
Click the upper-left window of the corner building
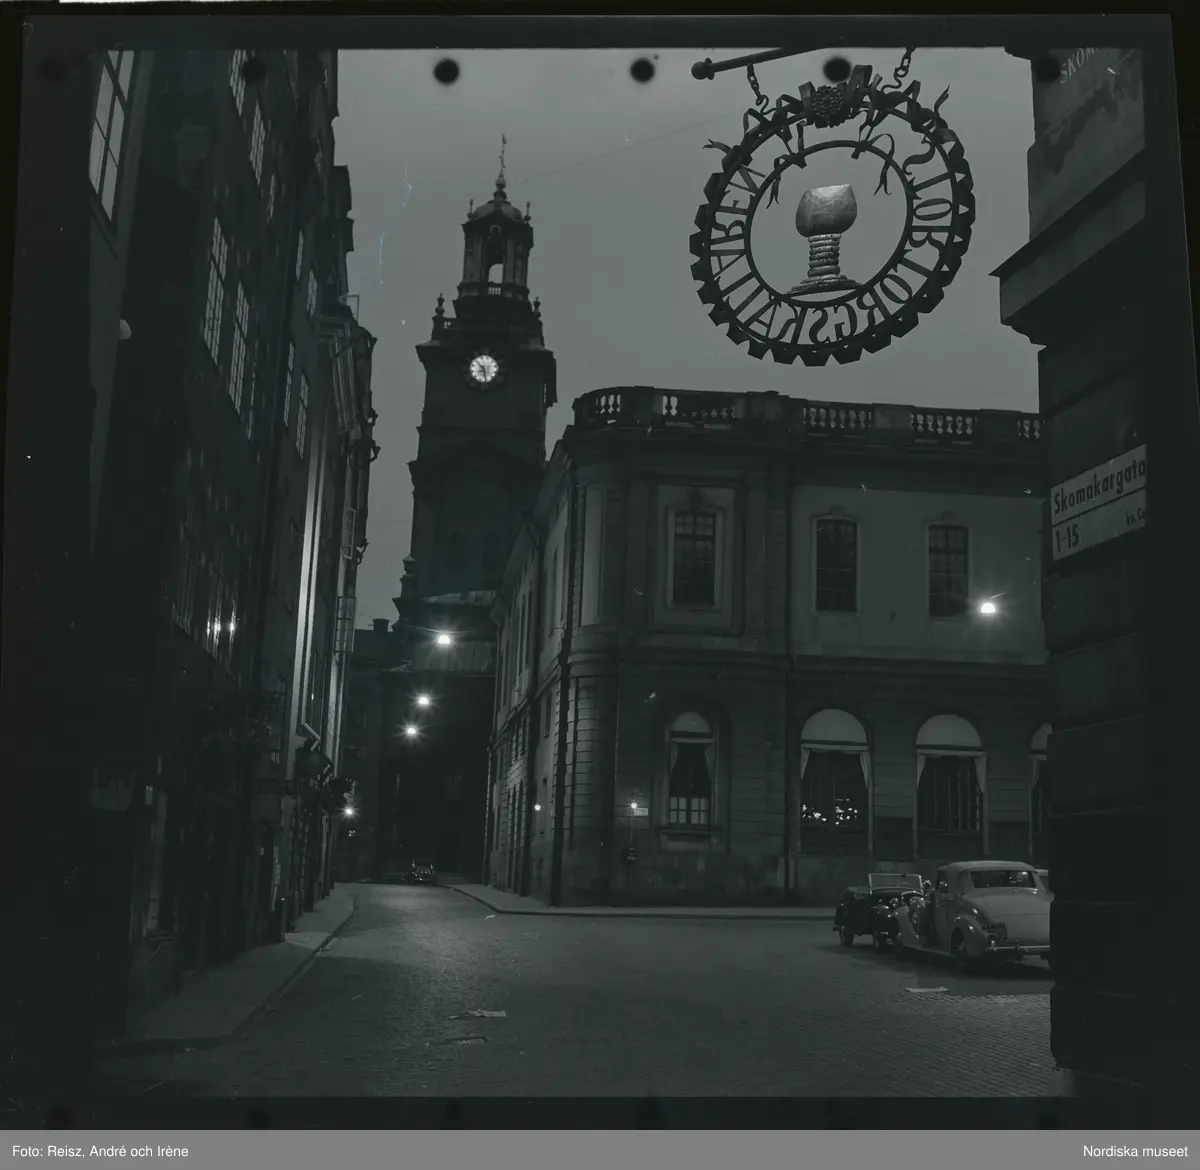pos(694,557)
